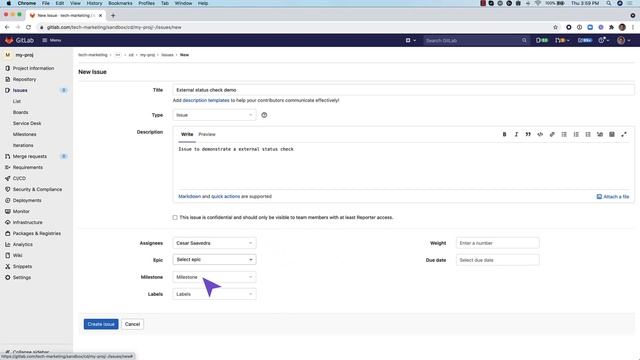Click the Title input field
This screenshot has width=640, height=360.
coord(403,90)
